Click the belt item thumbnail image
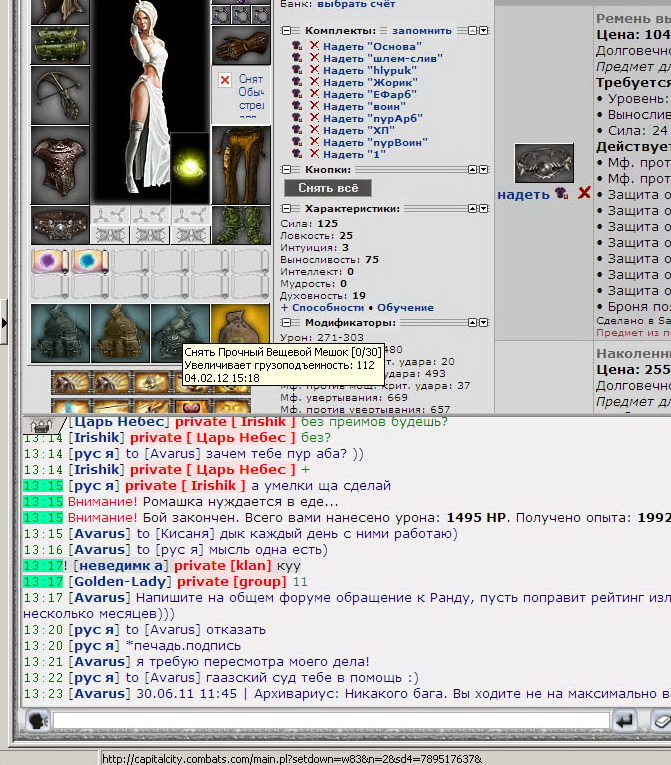 click(x=544, y=163)
